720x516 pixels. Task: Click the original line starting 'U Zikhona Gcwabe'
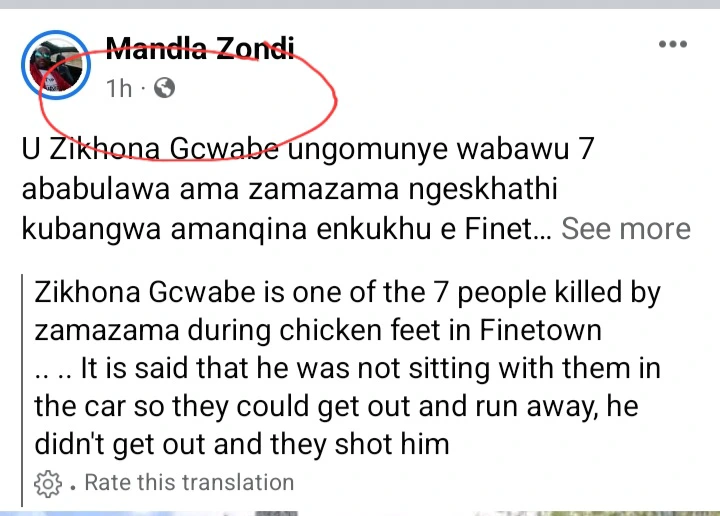tap(308, 149)
